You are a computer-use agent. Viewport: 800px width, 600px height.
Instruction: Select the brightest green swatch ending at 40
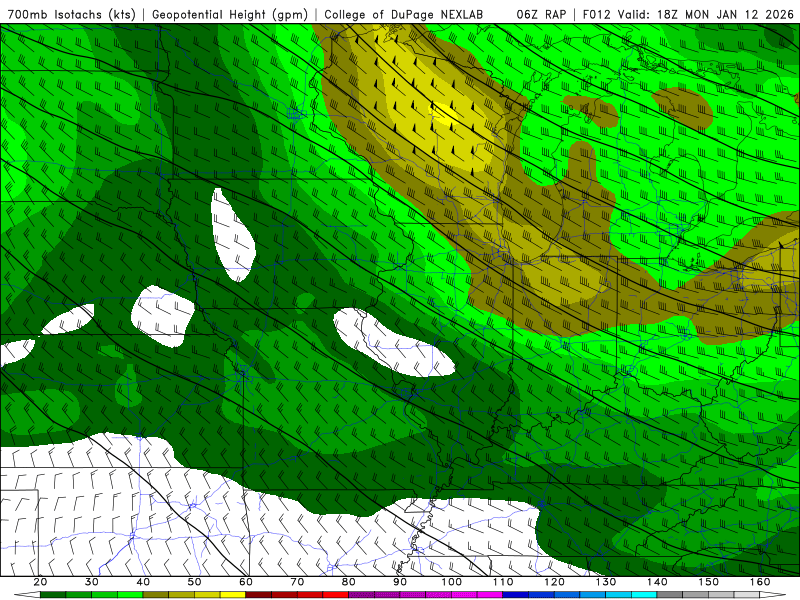point(130,595)
